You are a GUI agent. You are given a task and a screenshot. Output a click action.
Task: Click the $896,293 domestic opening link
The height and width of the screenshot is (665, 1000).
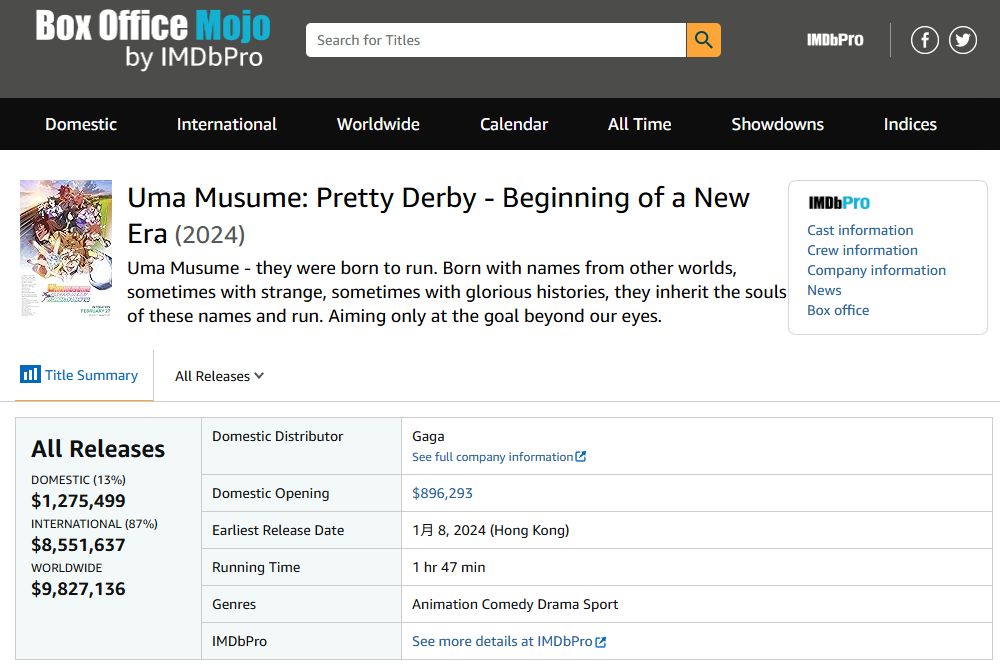[442, 493]
